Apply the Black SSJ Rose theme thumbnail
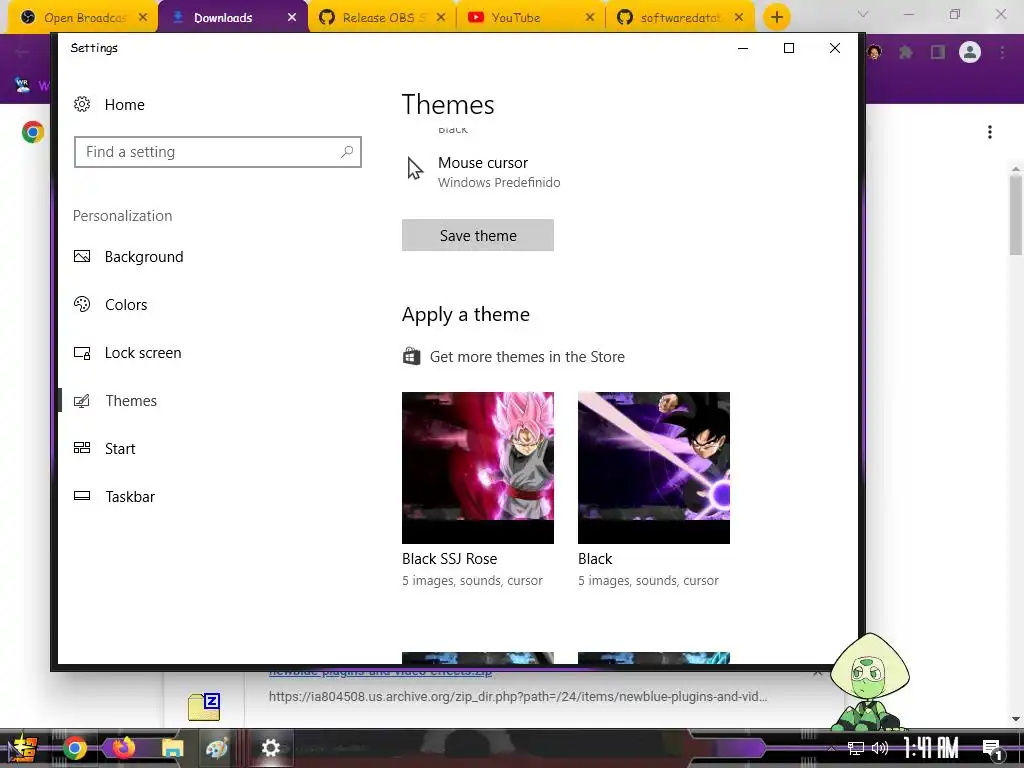 pyautogui.click(x=477, y=468)
